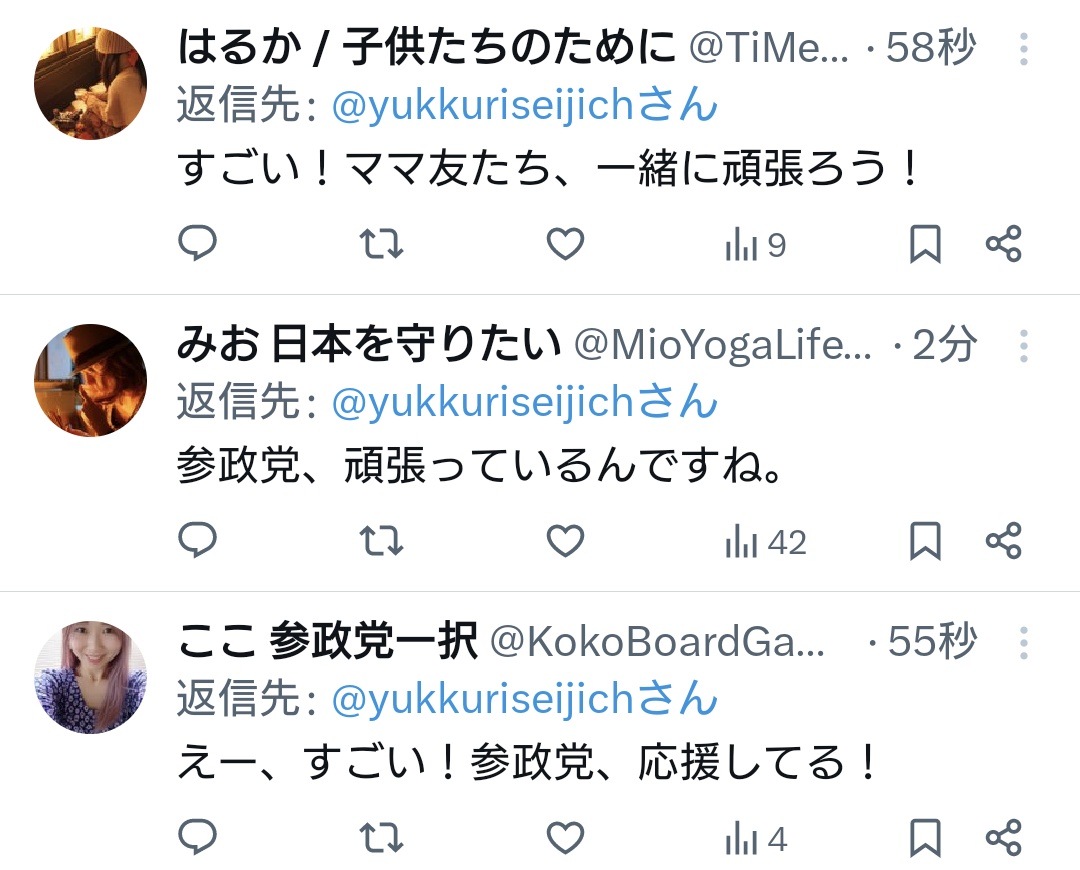Share the tweet from みお
The image size is (1080, 870).
[x=1004, y=540]
